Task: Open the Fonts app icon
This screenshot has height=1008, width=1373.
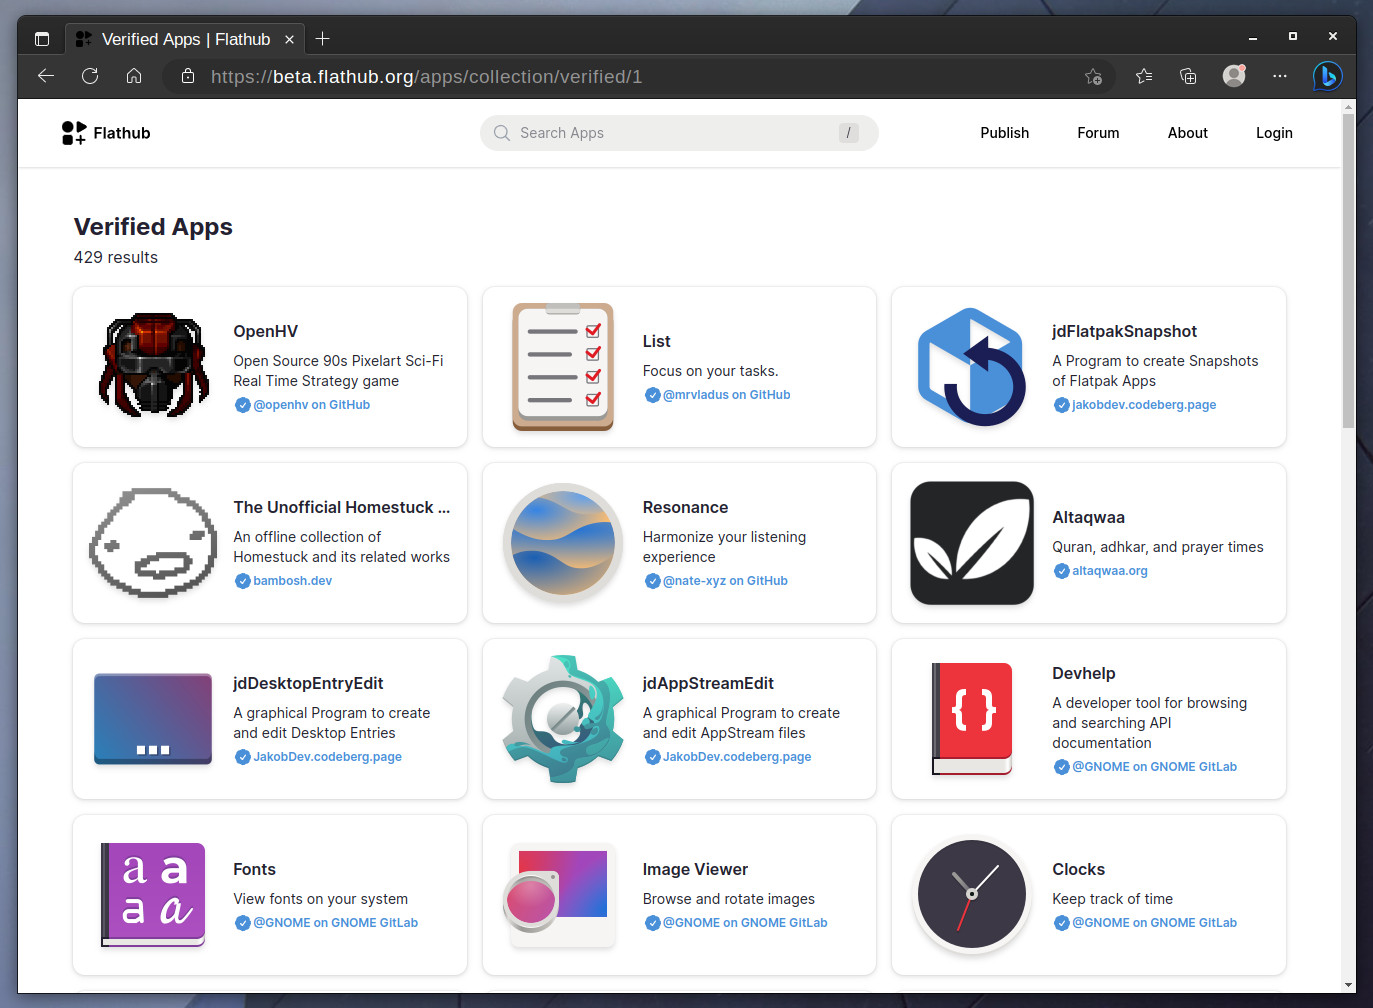Action: tap(153, 895)
